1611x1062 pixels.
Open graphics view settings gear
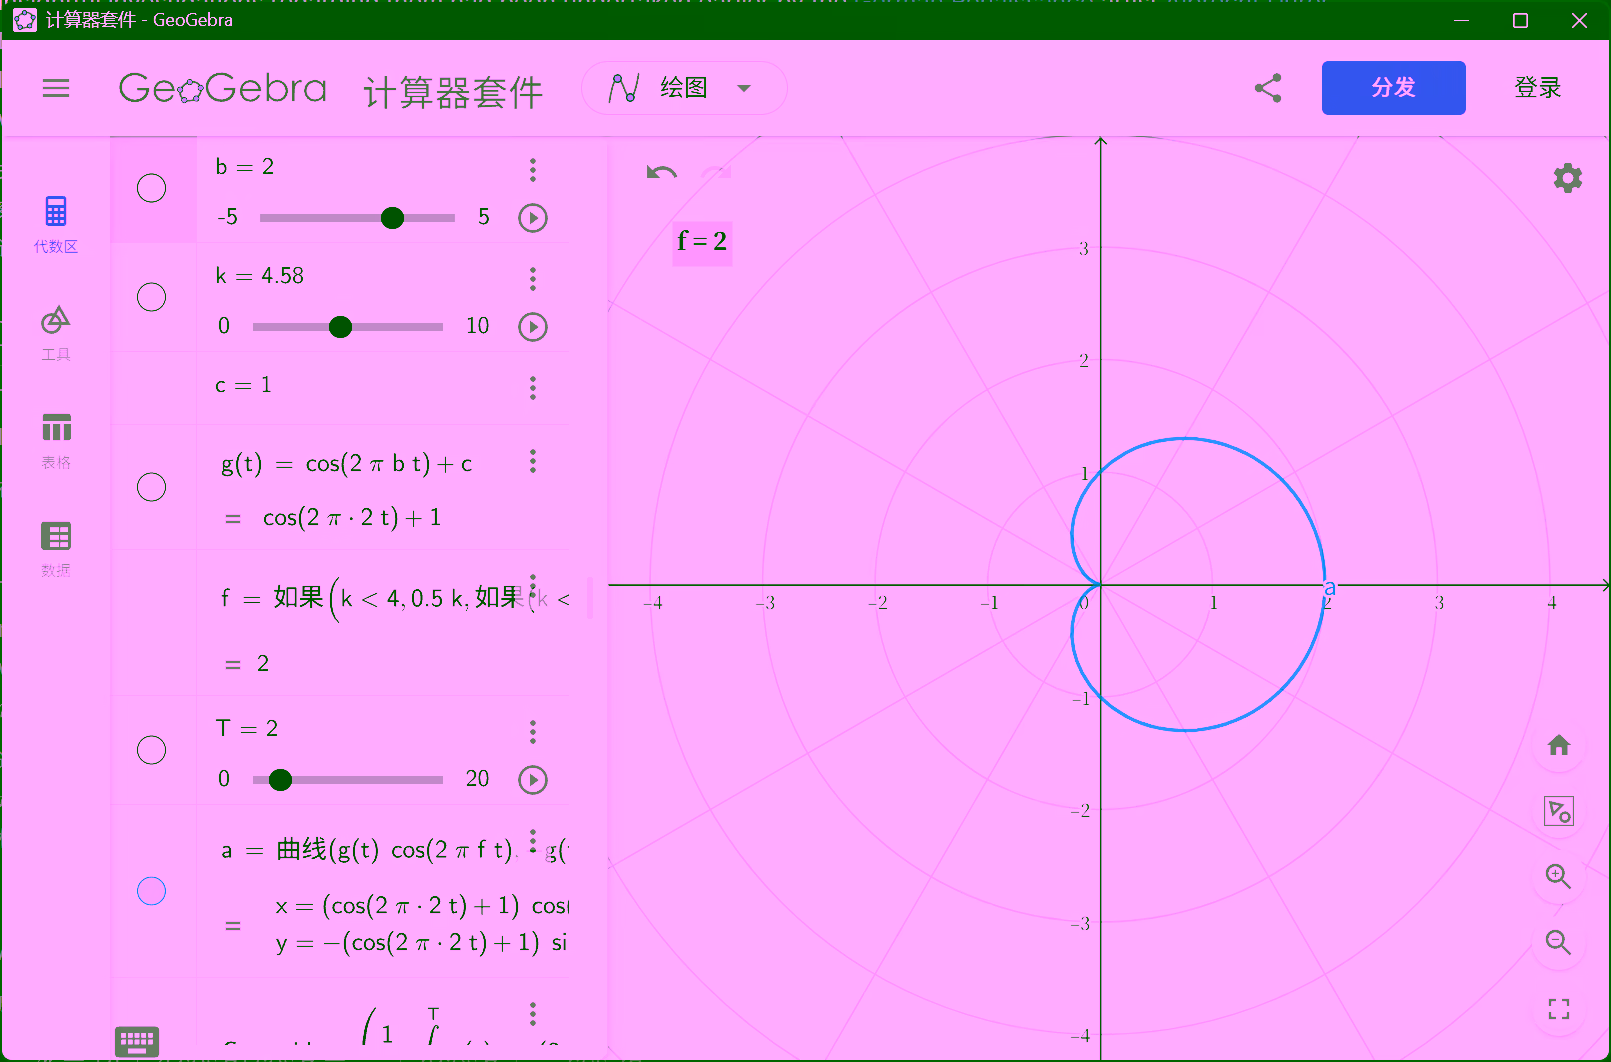(1567, 178)
